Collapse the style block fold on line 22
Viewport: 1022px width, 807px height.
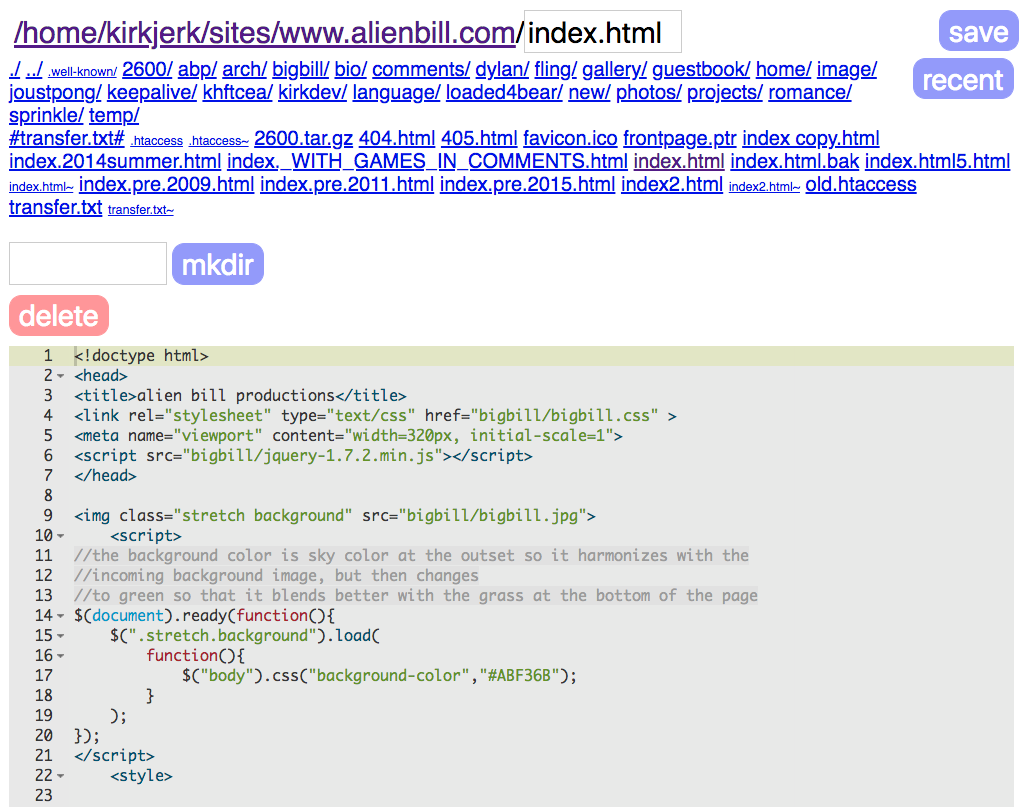(58, 775)
